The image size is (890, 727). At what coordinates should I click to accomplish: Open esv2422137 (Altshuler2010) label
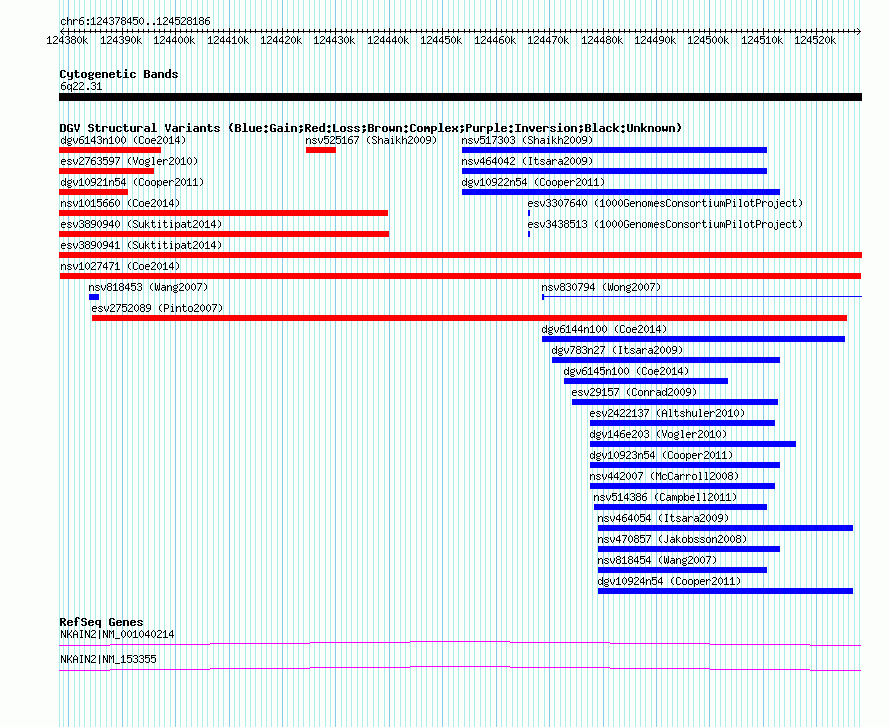tap(667, 413)
